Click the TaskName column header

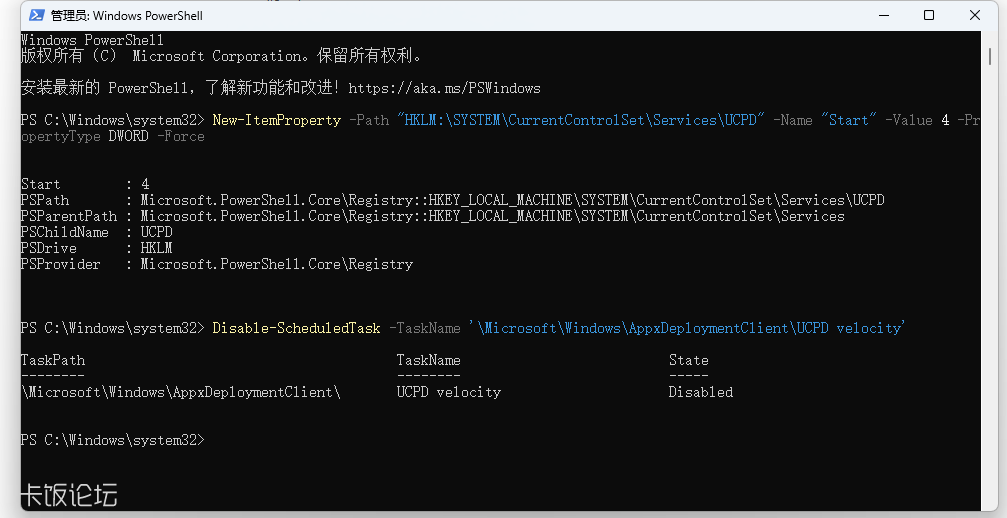428,360
